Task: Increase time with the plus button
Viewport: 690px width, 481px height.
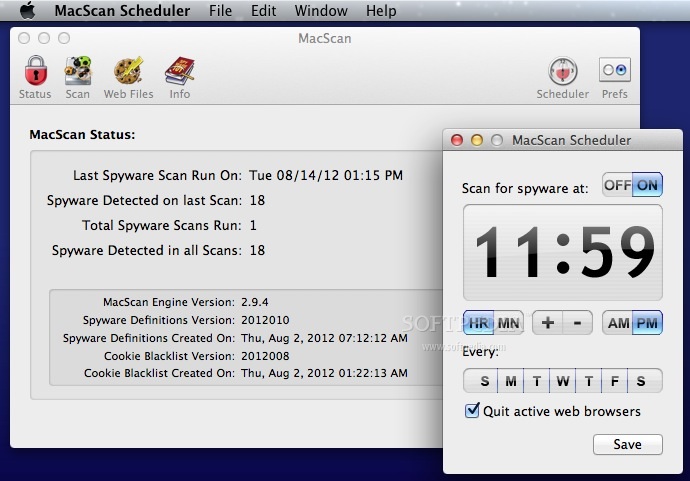Action: [547, 323]
